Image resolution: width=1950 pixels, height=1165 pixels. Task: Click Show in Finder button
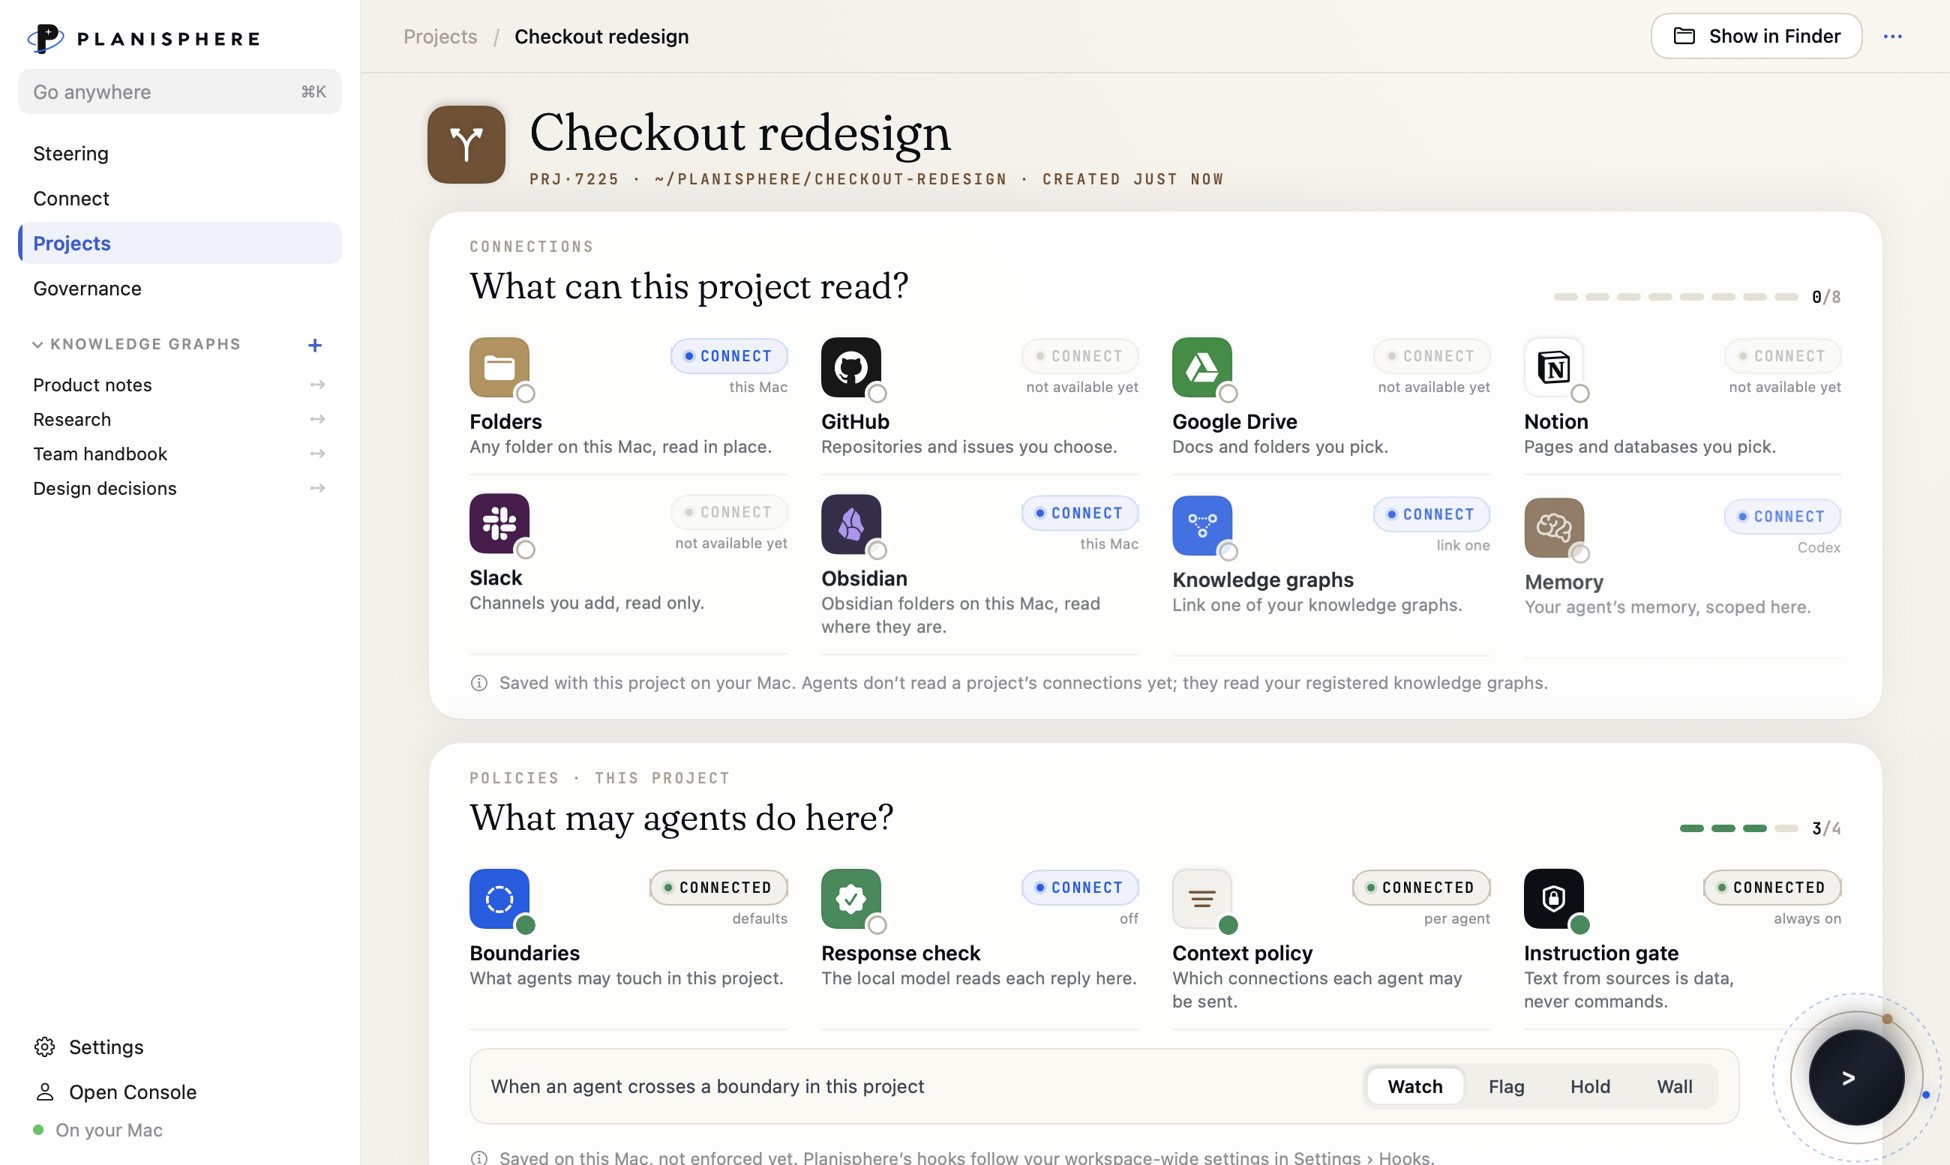point(1756,36)
